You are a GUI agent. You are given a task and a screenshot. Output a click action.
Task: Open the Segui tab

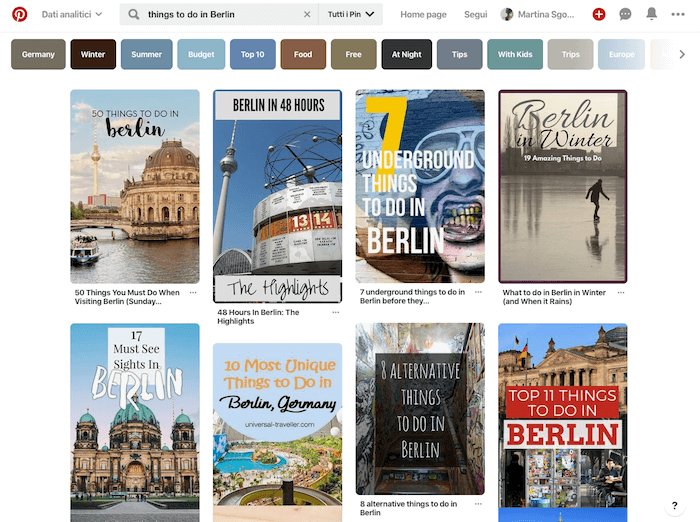click(475, 14)
